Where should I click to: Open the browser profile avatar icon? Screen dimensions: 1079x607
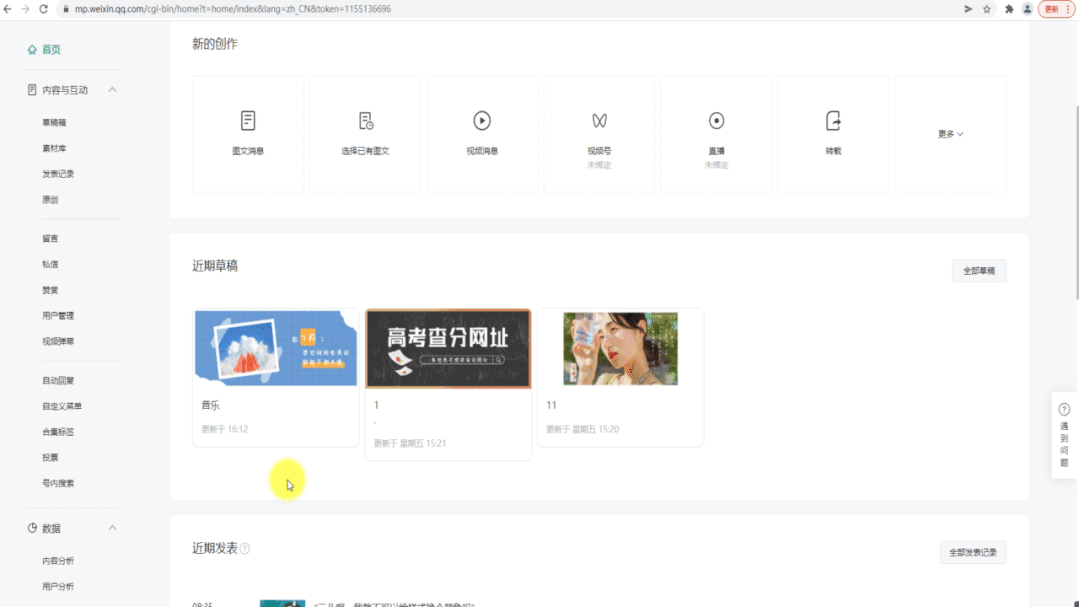pos(1027,9)
